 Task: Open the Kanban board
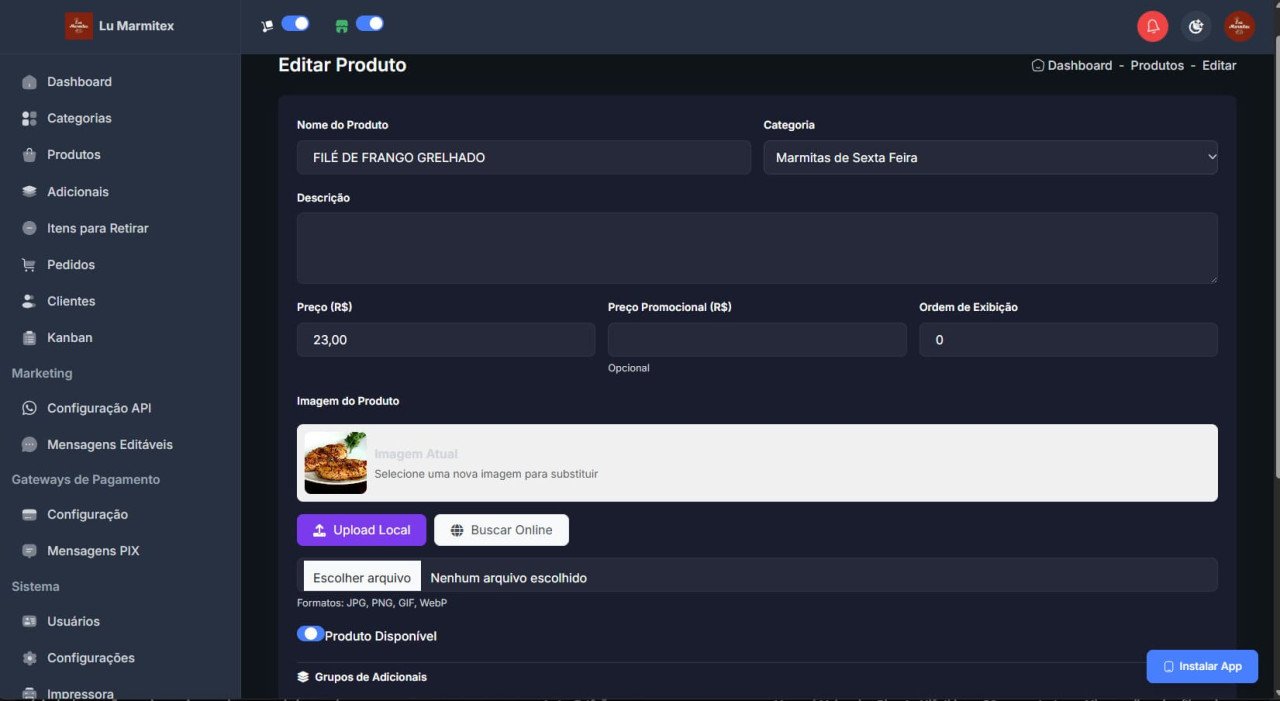(x=69, y=337)
